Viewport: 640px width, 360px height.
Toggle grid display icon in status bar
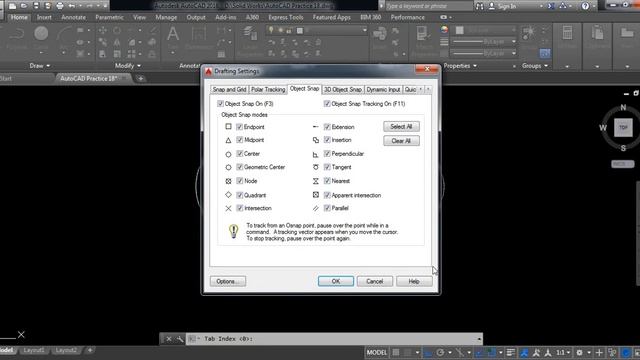tap(396, 352)
